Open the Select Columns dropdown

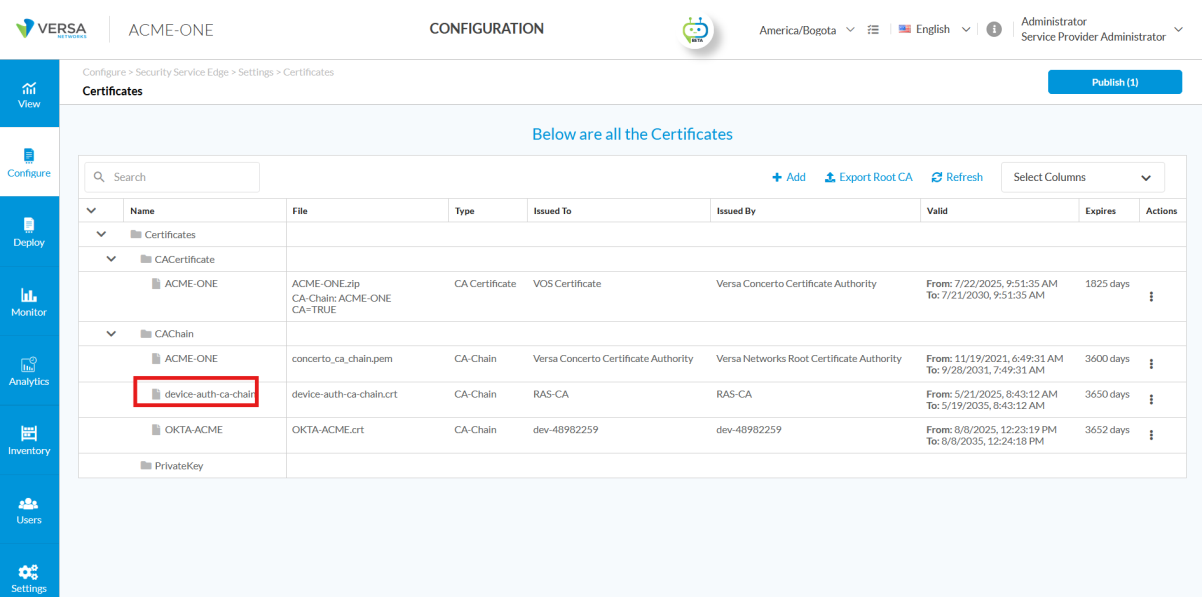click(x=1083, y=177)
